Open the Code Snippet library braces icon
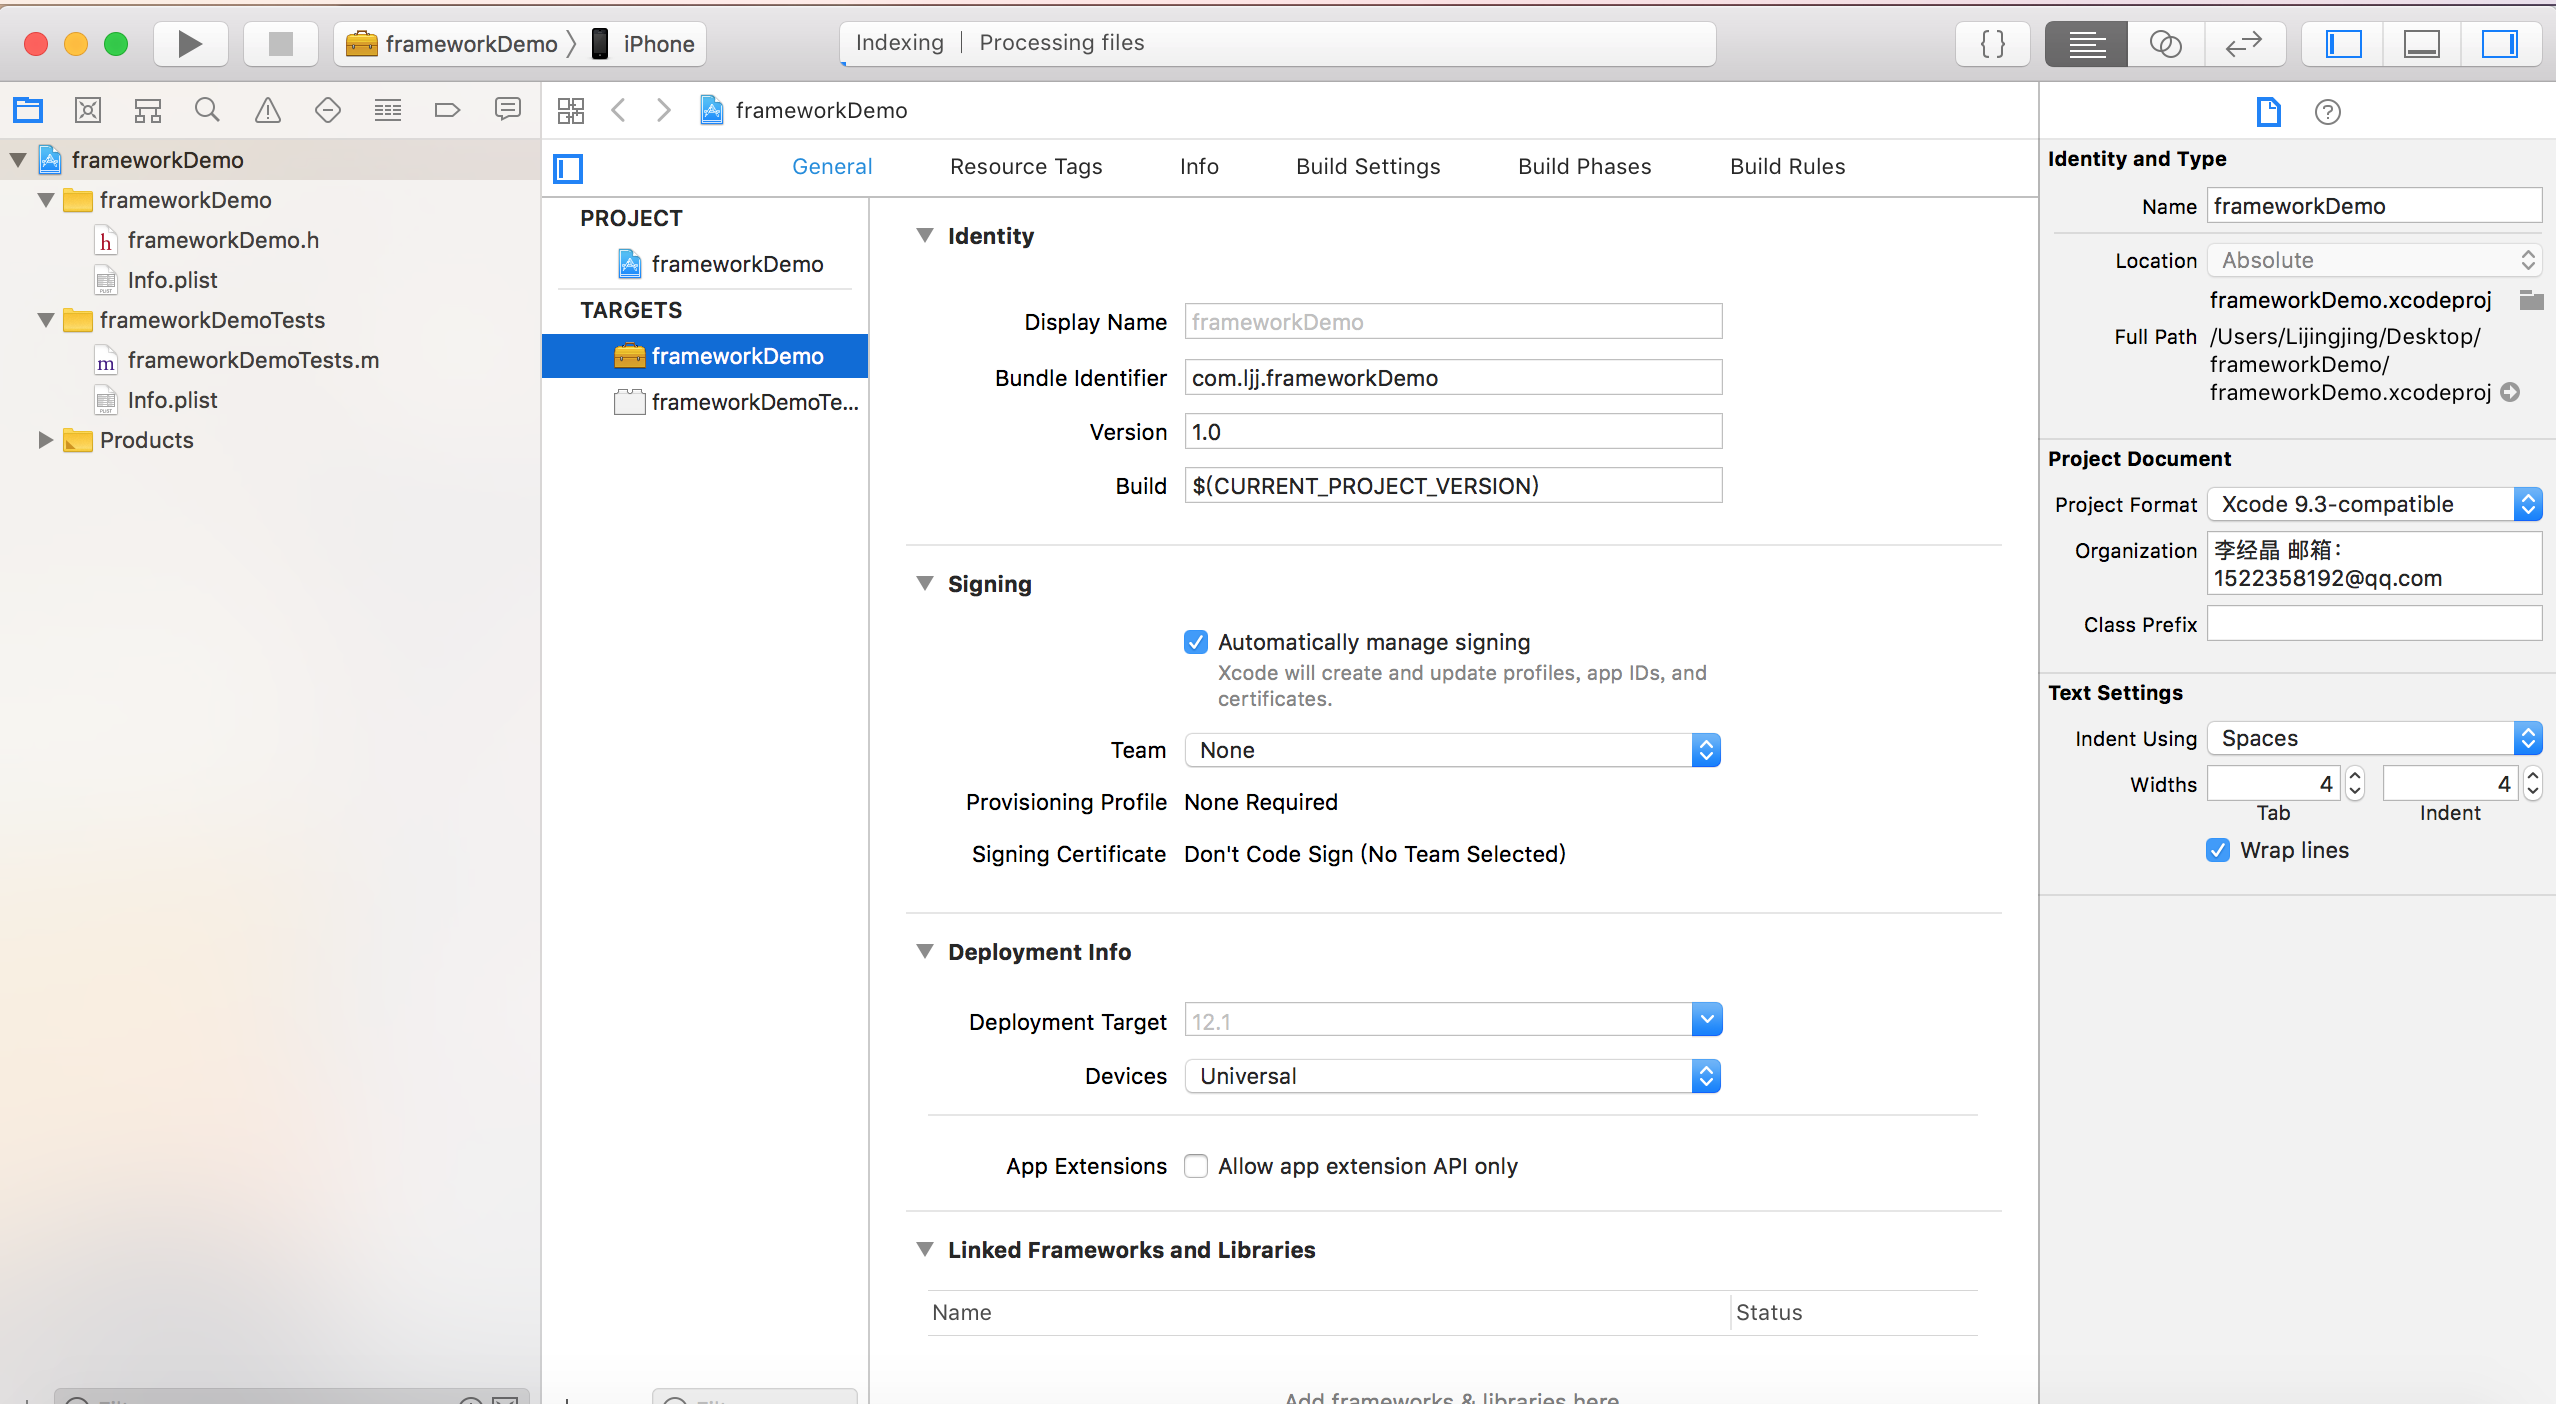The height and width of the screenshot is (1404, 2556). click(1993, 44)
